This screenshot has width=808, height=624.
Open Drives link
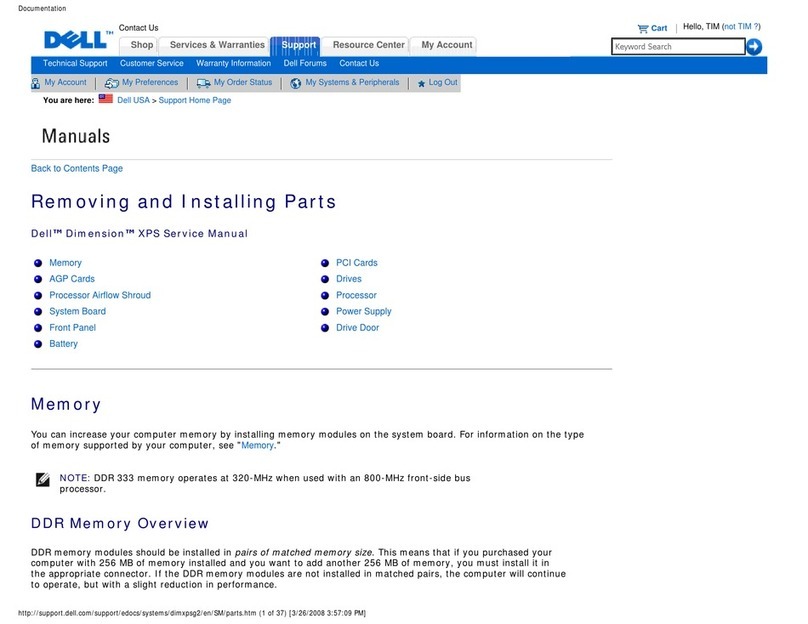pos(349,279)
